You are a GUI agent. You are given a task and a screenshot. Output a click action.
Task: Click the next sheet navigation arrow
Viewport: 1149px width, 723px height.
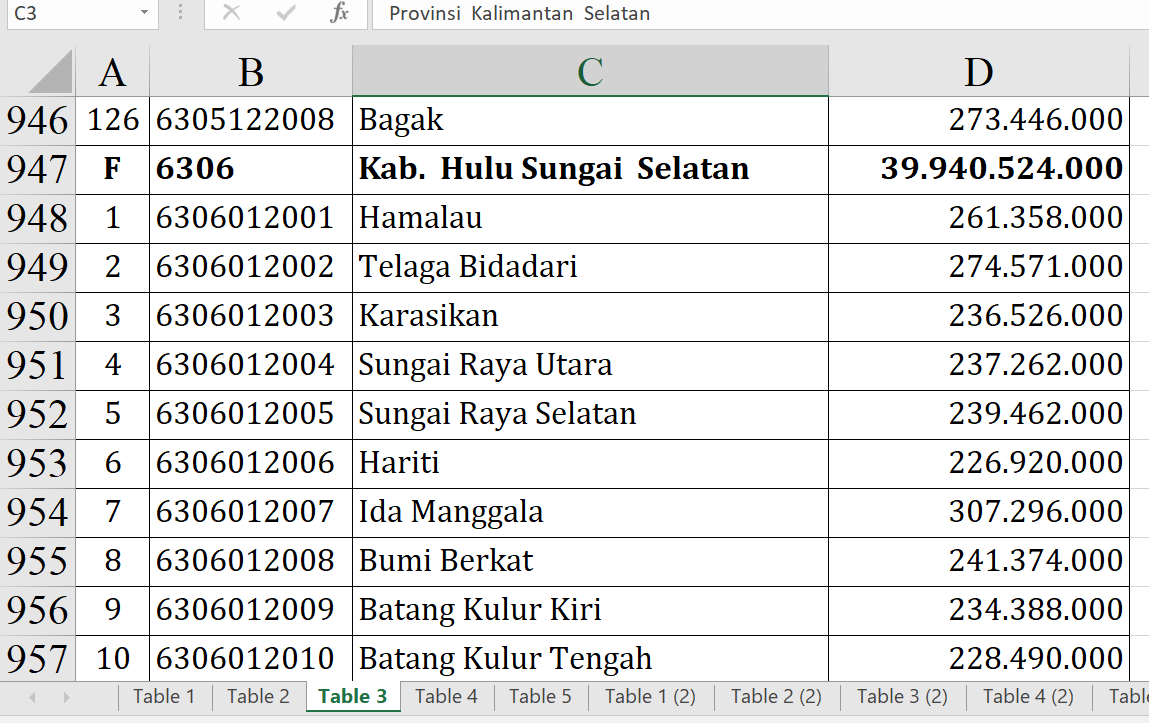(67, 697)
